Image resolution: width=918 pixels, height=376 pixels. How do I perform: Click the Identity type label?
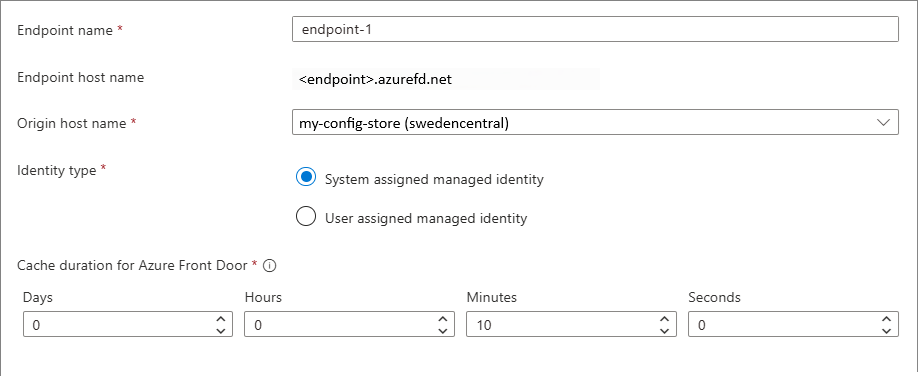point(57,170)
